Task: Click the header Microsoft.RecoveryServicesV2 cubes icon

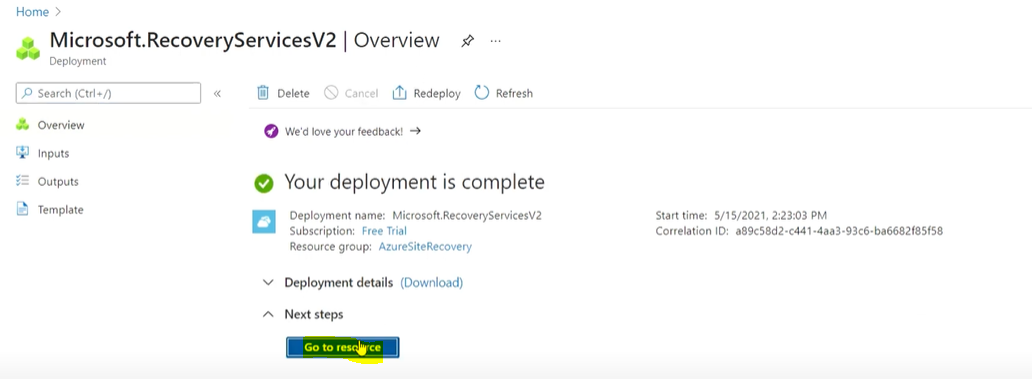Action: click(28, 49)
